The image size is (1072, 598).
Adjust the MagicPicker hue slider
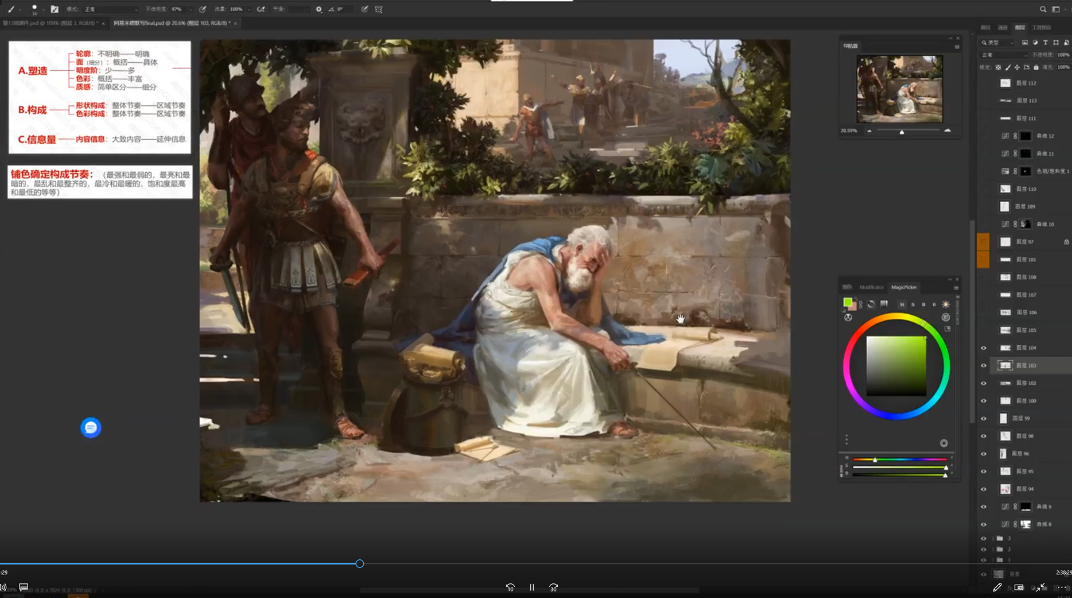point(899,459)
